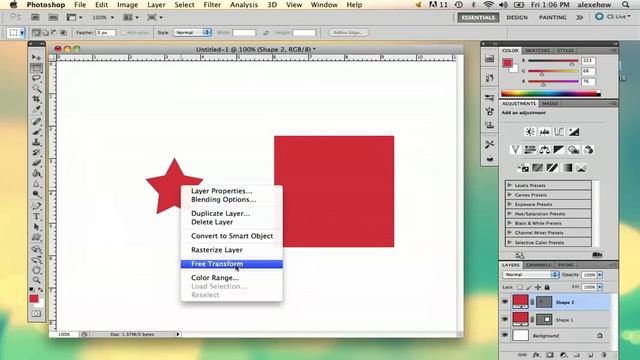Choose Convert to Smart Object
Viewport: 640px width, 360px height.
[231, 236]
